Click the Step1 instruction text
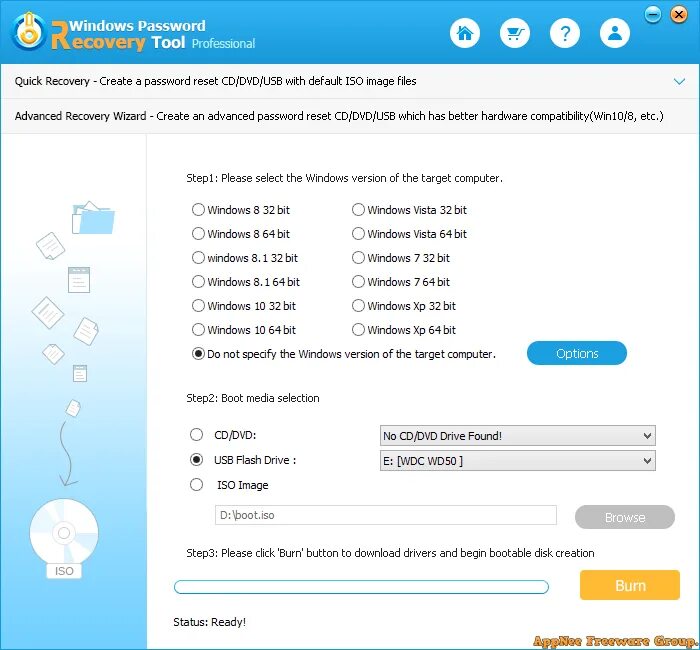The image size is (700, 650). point(344,178)
